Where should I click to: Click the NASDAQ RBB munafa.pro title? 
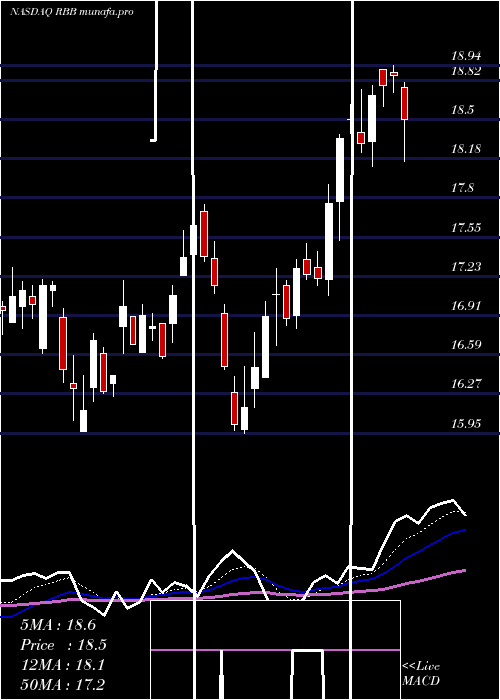point(71,12)
